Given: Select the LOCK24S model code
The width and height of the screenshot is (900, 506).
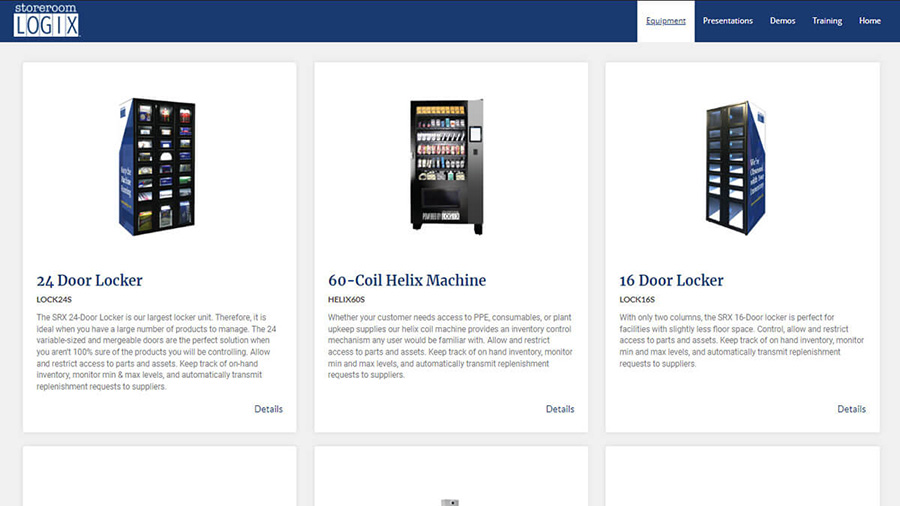Looking at the screenshot, I should click(x=54, y=299).
